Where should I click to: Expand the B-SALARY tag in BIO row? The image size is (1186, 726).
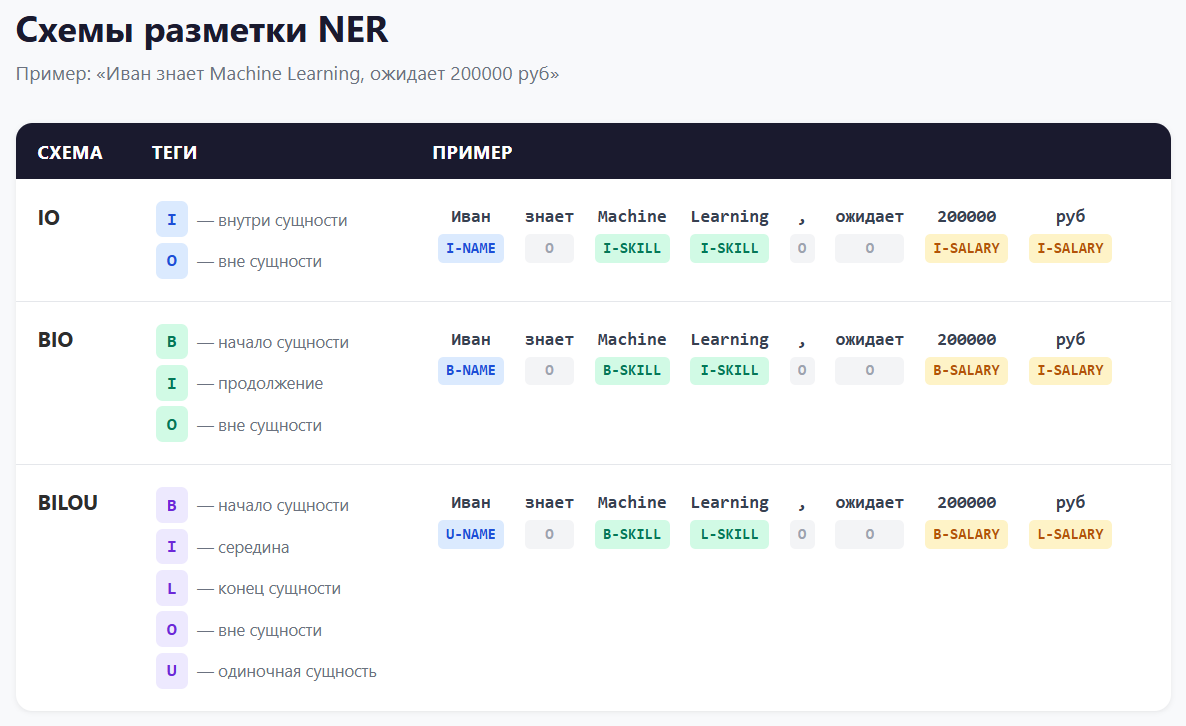tap(966, 370)
